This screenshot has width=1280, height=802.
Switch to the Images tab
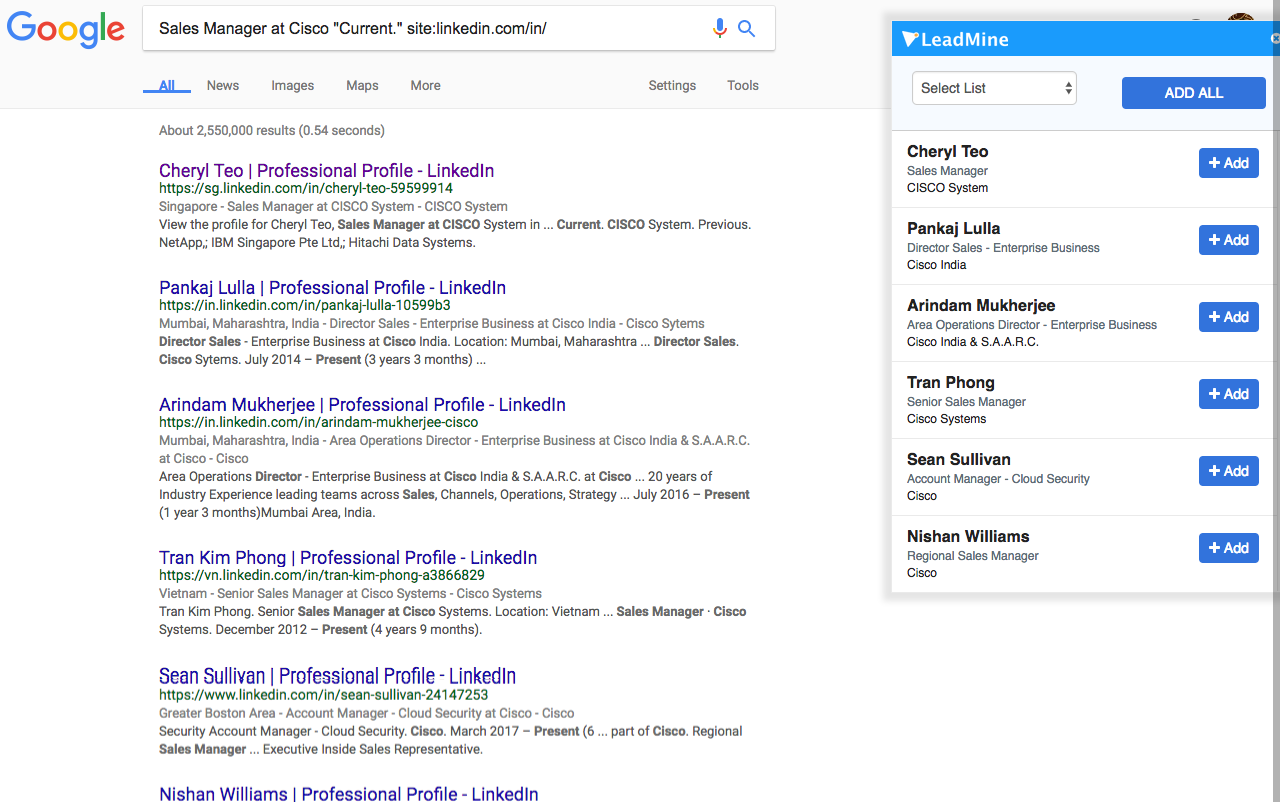(292, 86)
